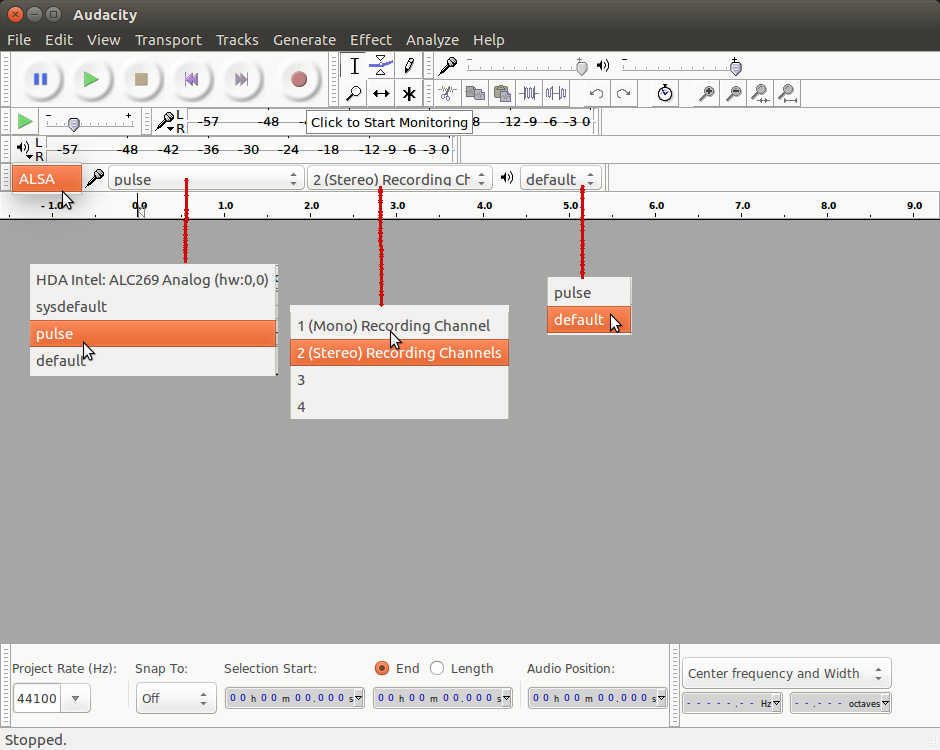
Task: Select the End radio button
Action: click(381, 668)
